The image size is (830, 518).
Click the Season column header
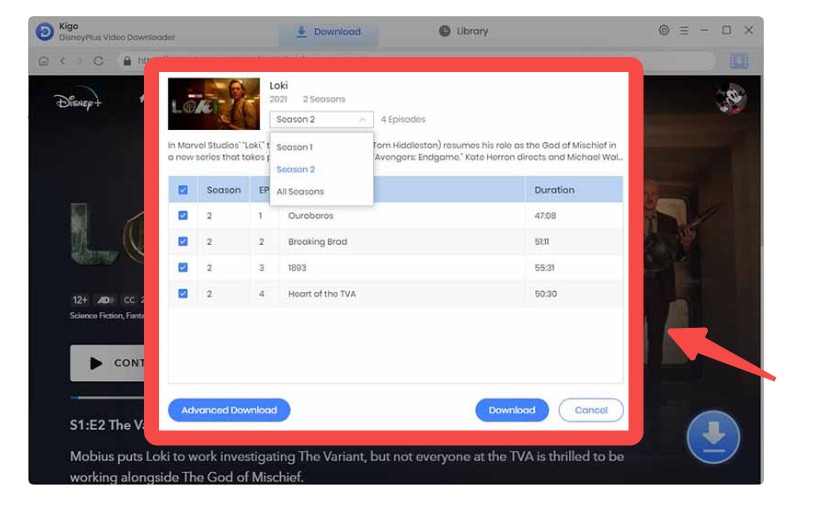click(223, 190)
